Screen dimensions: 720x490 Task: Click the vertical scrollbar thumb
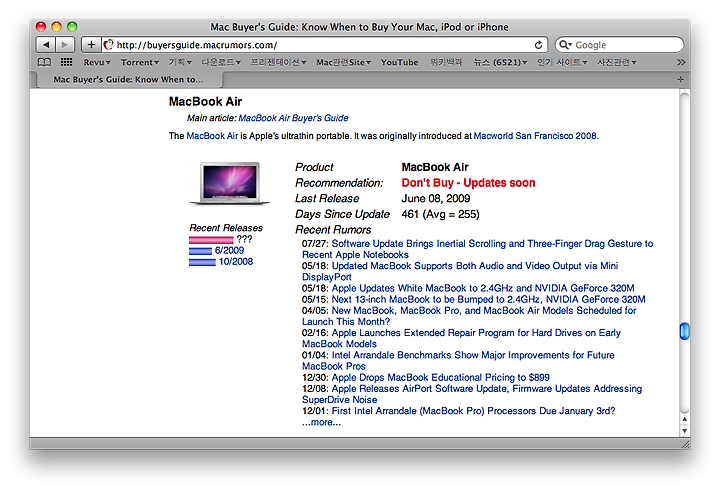[x=684, y=331]
